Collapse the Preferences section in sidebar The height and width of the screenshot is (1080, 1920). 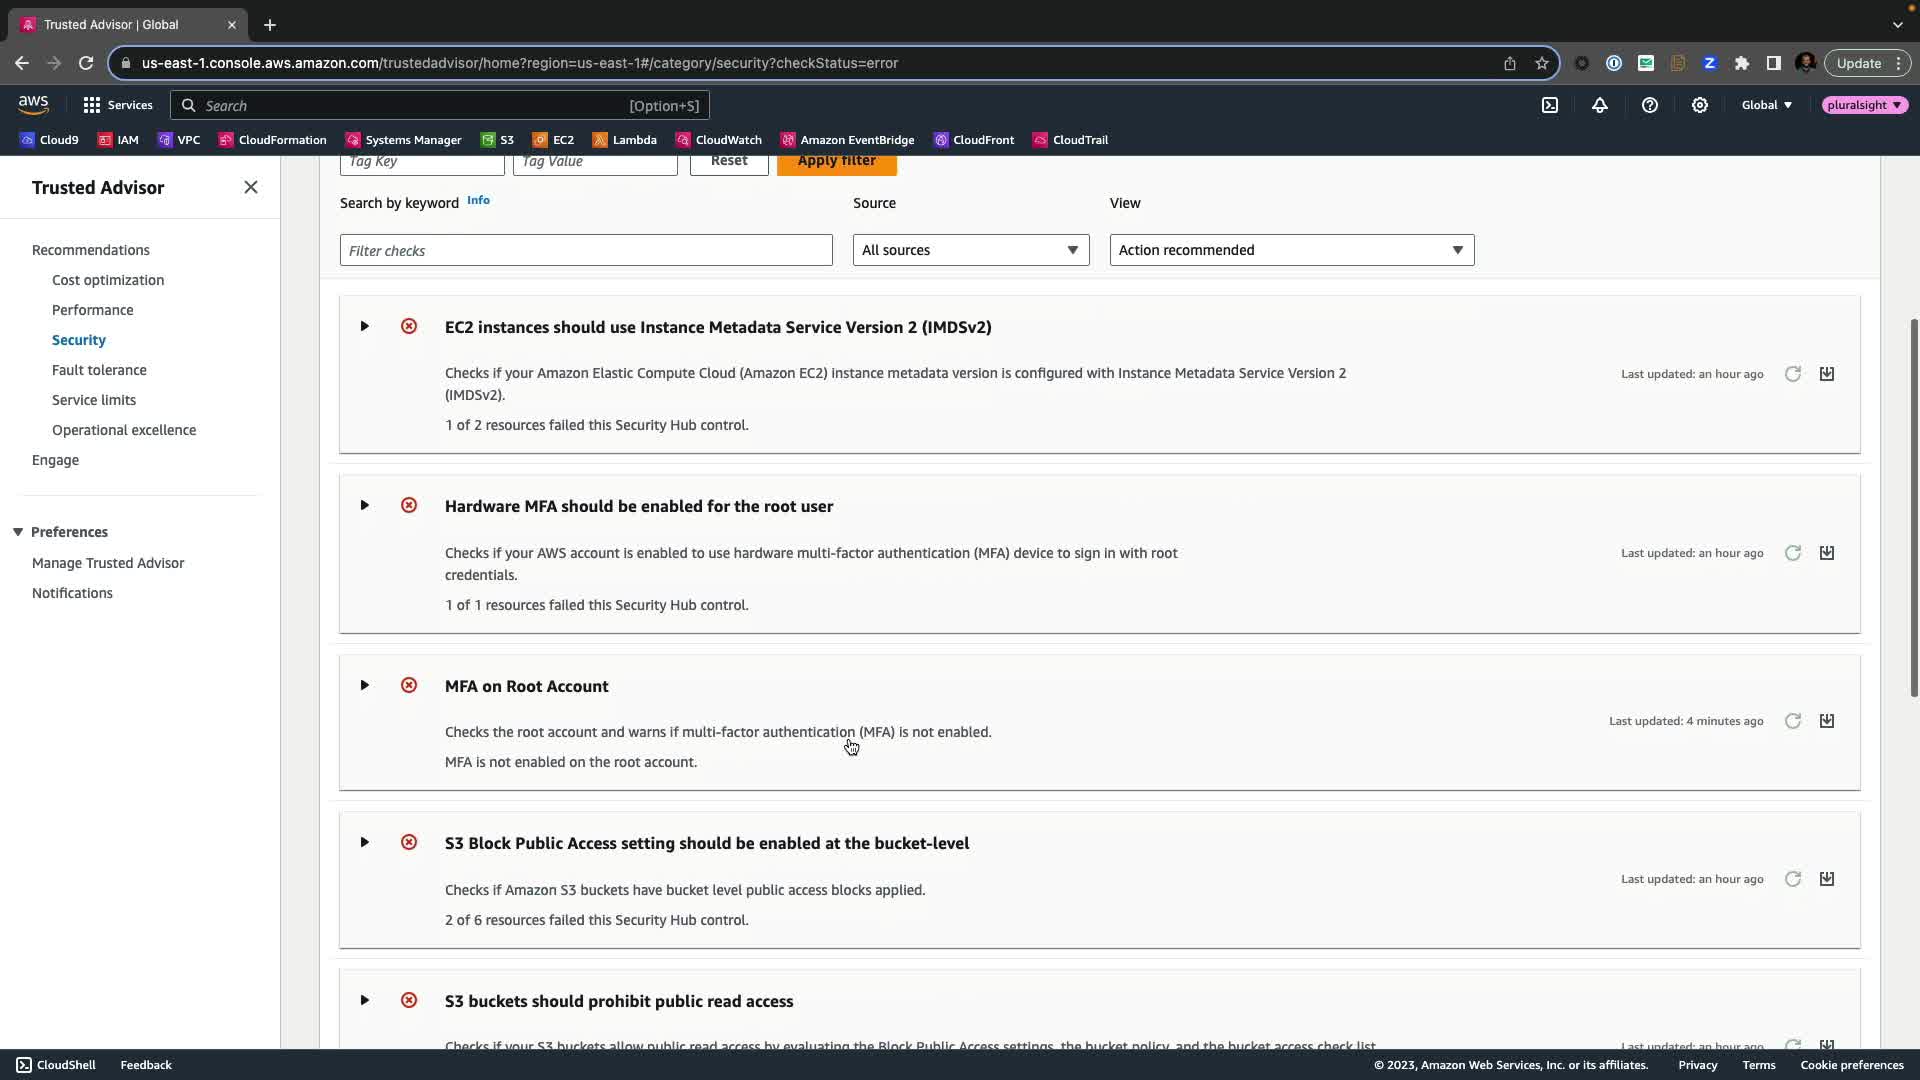click(x=18, y=532)
